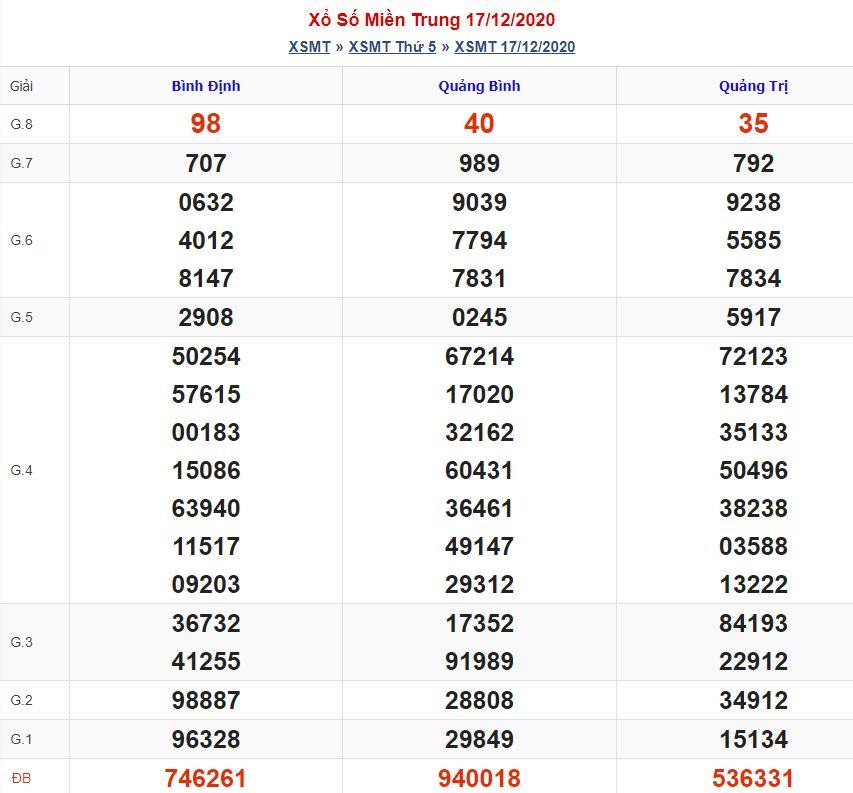Click Quảng Trị G.8 number 35
Image resolution: width=853 pixels, height=793 pixels.
(x=753, y=123)
